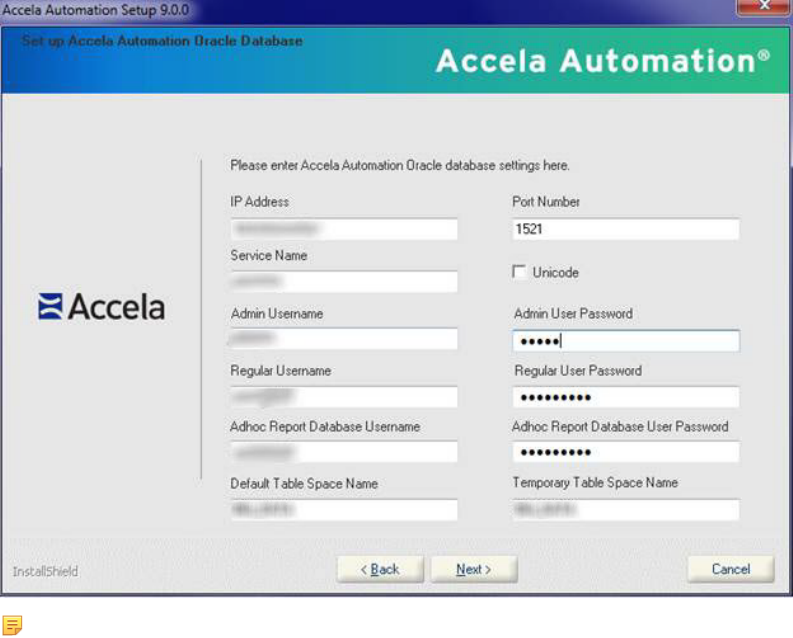The image size is (793, 638).
Task: Click the 'Set up Accela Automation Oracle Database' heading
Action: [x=162, y=41]
